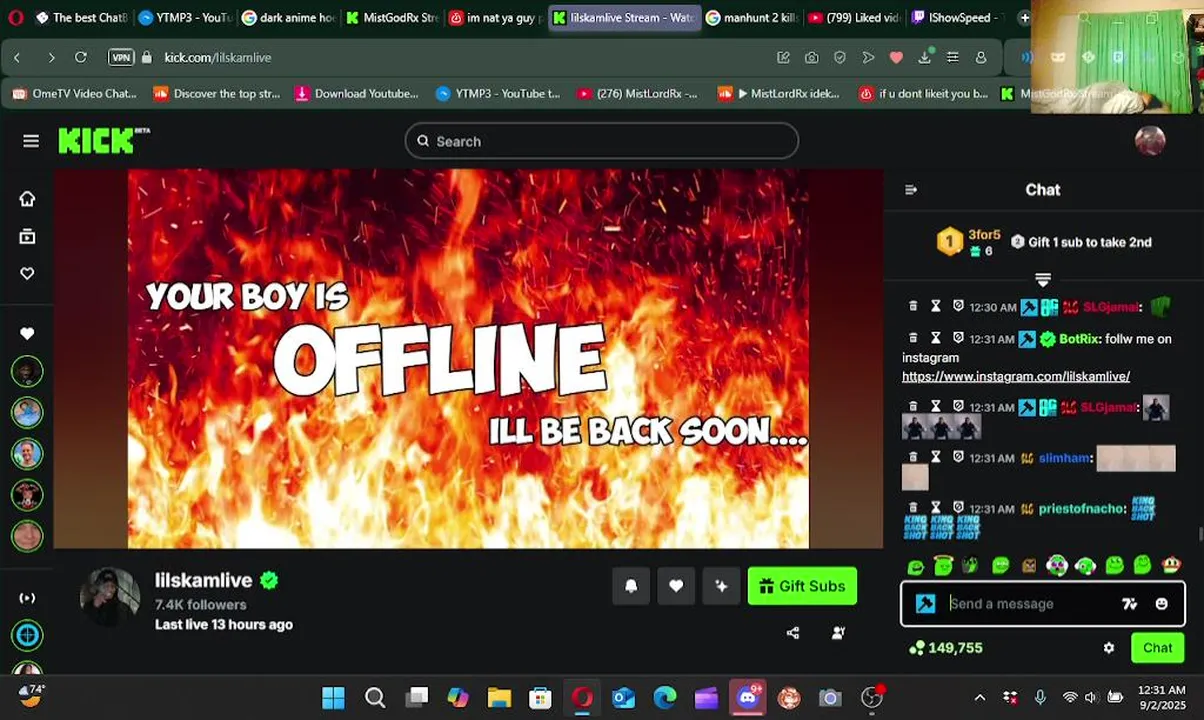Open Following heart icon in the left sidebar
The image size is (1204, 720).
pyautogui.click(x=27, y=273)
